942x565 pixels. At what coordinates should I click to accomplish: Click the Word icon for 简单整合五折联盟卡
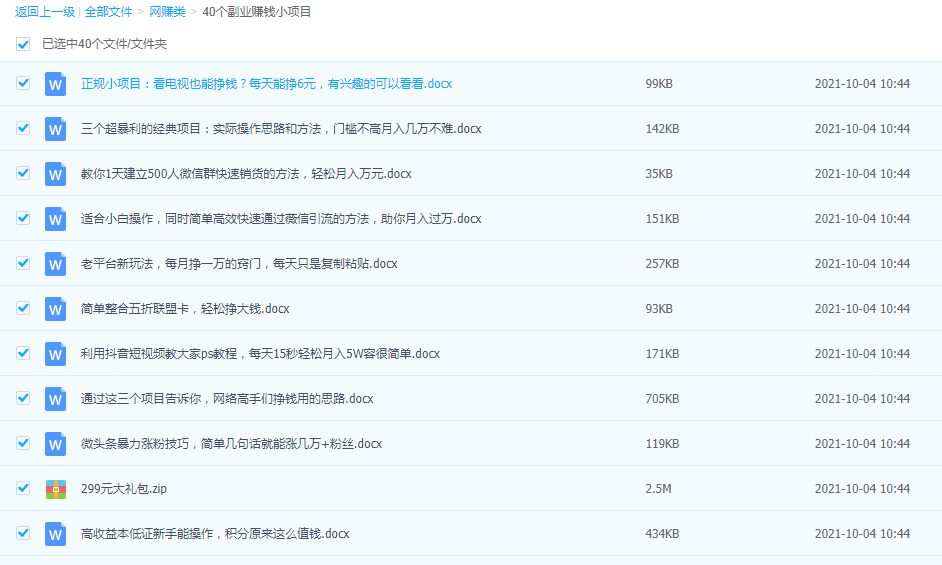(56, 309)
